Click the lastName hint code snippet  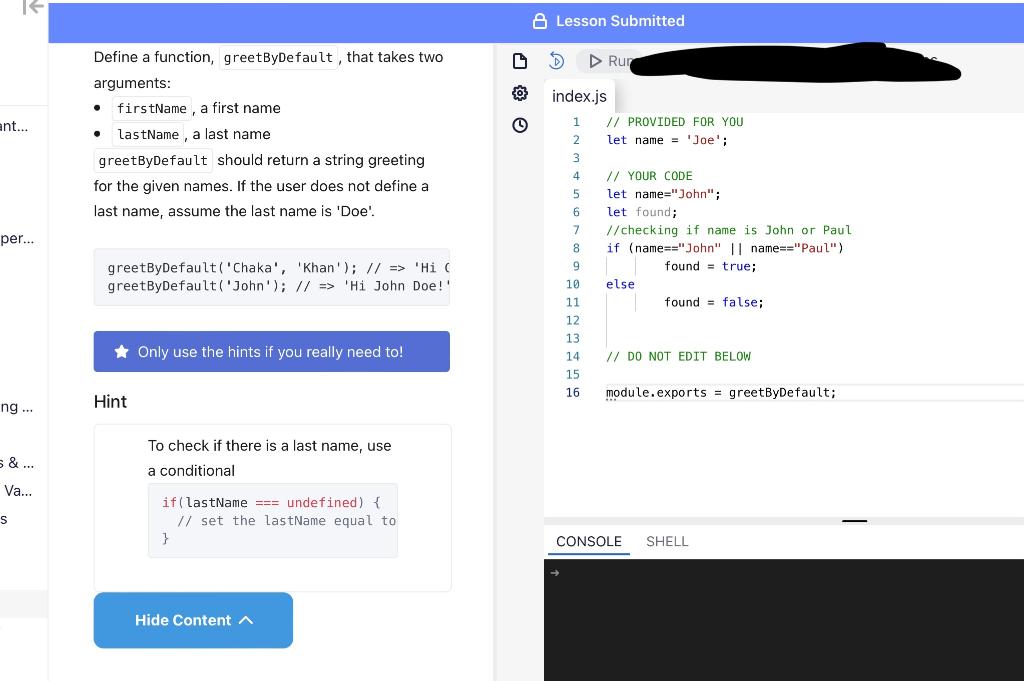tap(272, 520)
